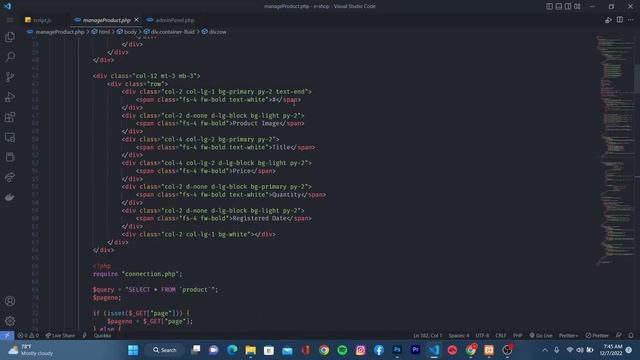This screenshot has height=360, width=640.
Task: Open the Mostly cloudy weather widget
Action: click(32, 350)
